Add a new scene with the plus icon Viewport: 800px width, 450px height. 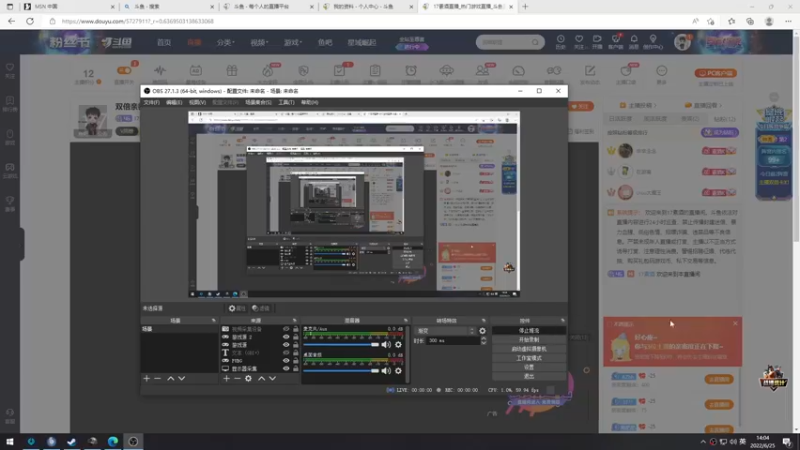tap(146, 379)
